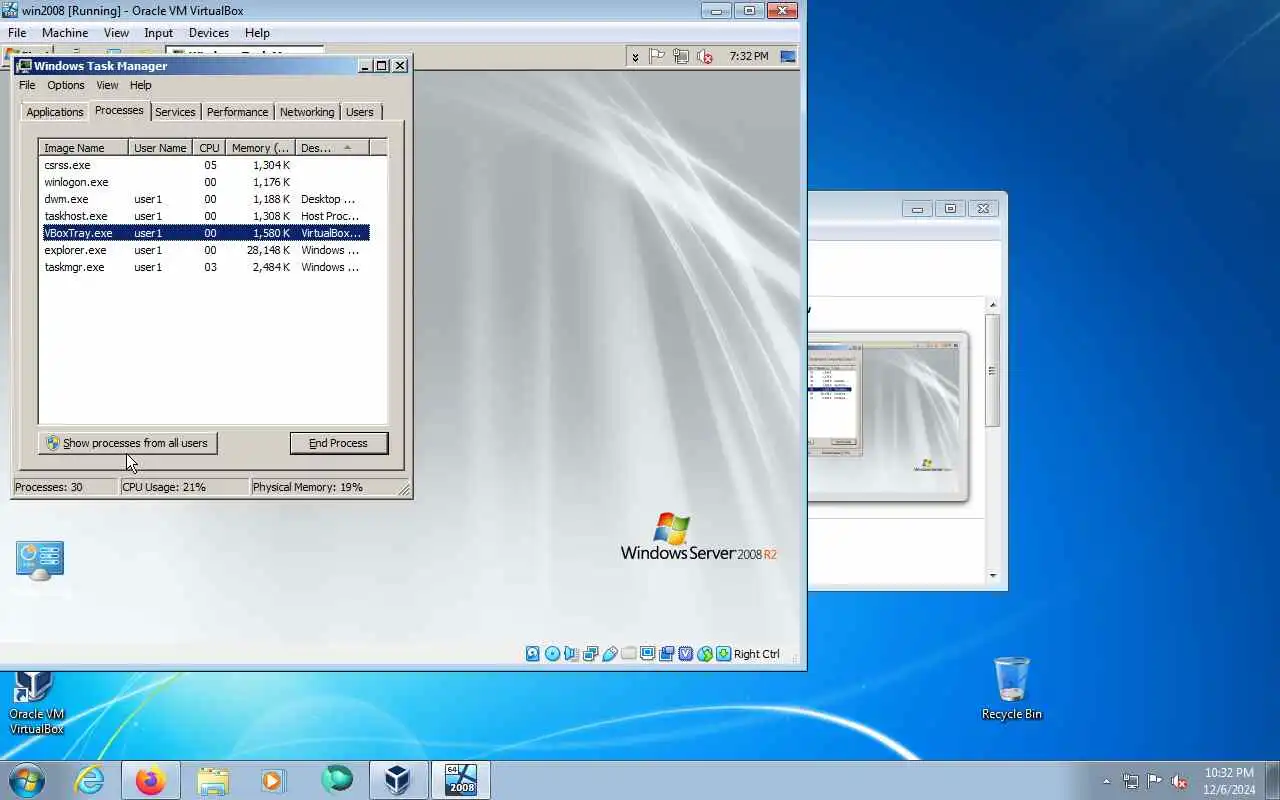Screen dimensions: 1280x800
Task: Click the host tray network icon
Action: 1131,781
